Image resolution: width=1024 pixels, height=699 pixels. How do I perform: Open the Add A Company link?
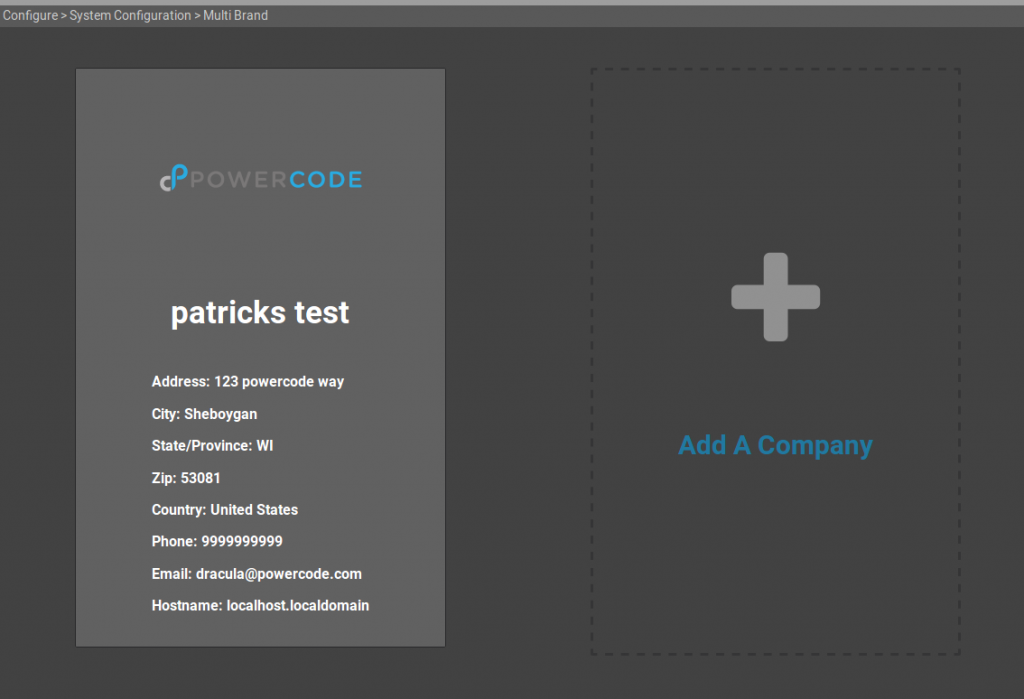pyautogui.click(x=775, y=446)
